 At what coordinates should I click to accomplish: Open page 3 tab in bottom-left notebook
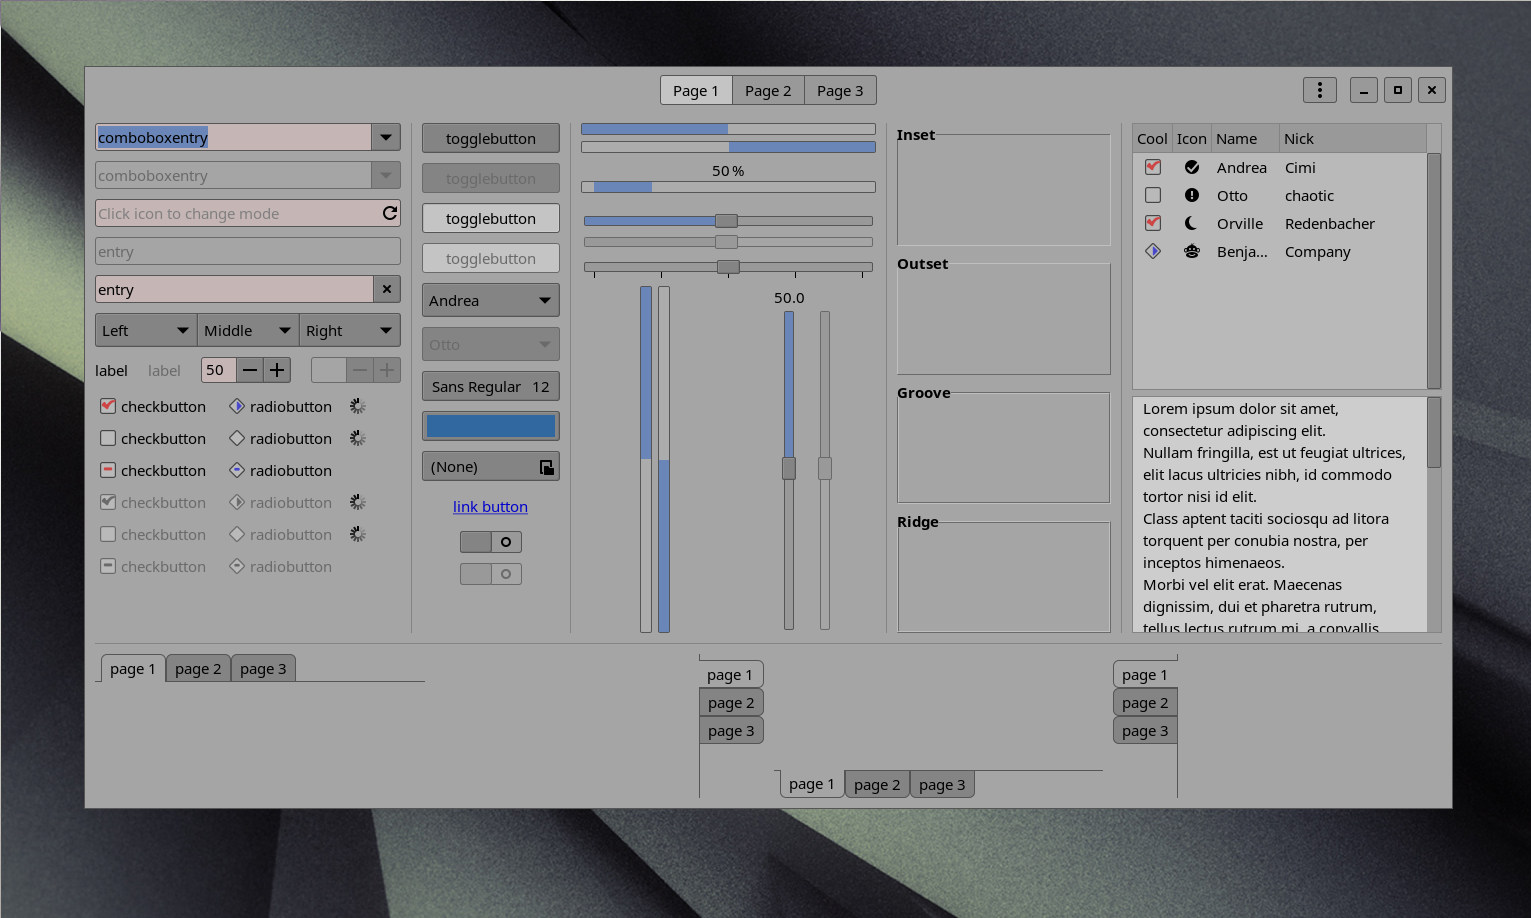click(263, 669)
